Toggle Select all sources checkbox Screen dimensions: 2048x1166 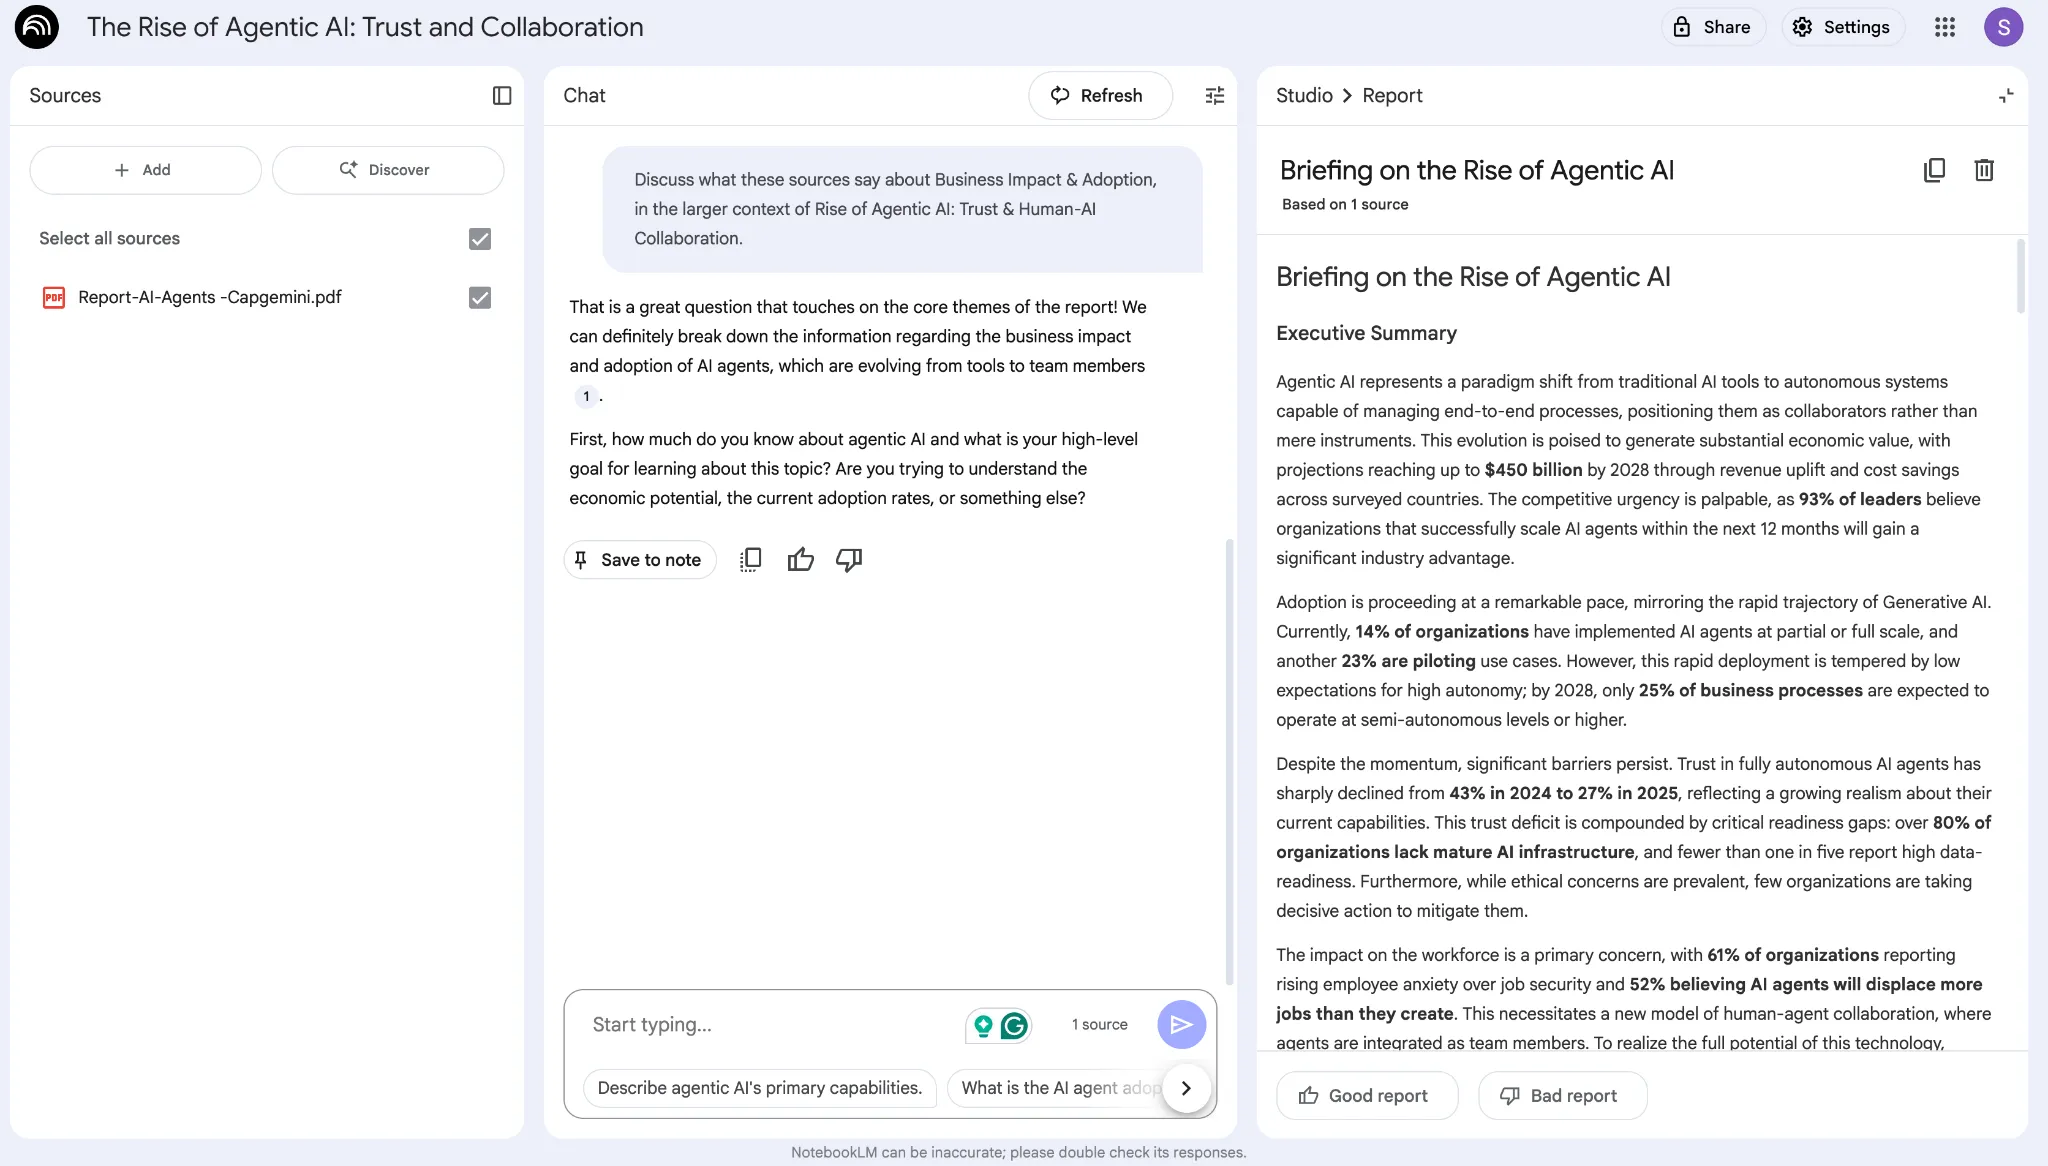pos(480,238)
